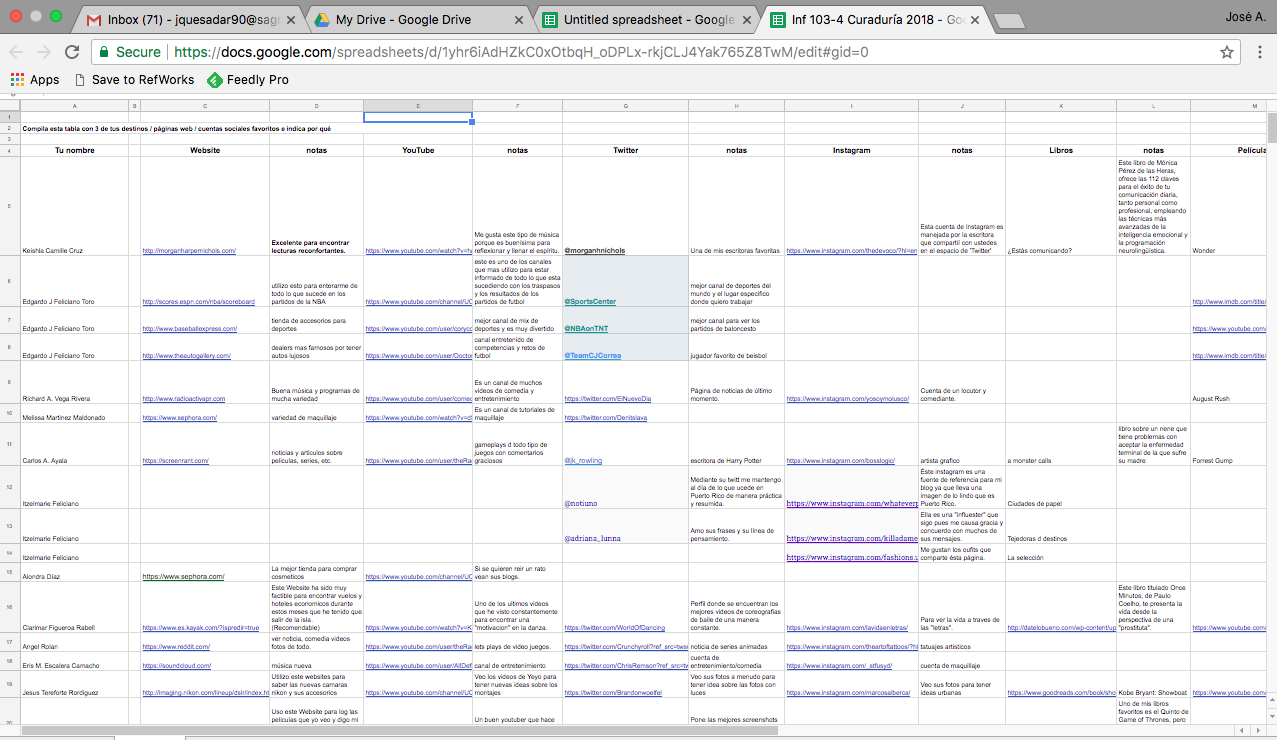
Task: Select the 'Melissa Martinez Maldonado' cell
Action: point(75,415)
